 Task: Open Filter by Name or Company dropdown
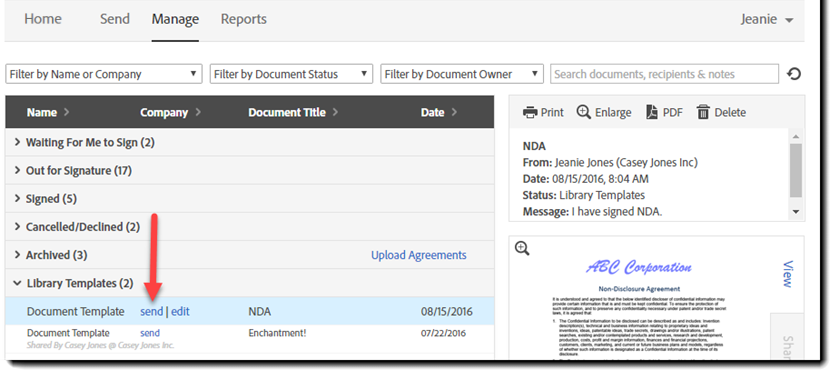(104, 74)
